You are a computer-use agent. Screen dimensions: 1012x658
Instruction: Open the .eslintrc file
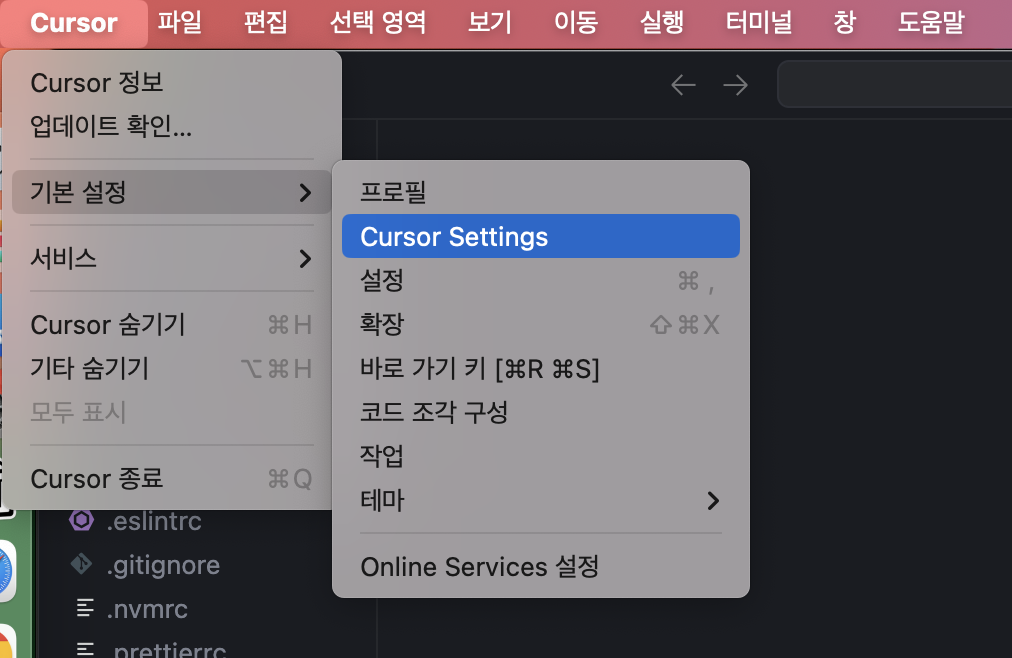coord(154,521)
